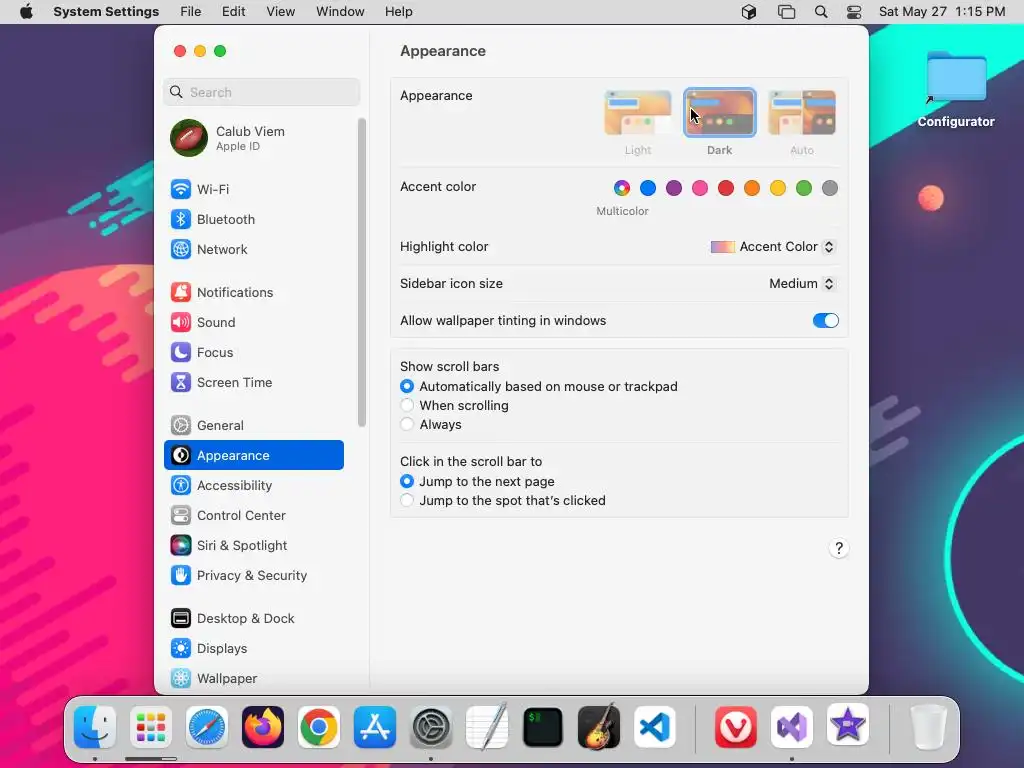1024x768 pixels.
Task: Launch Vivaldi browser from the Dock
Action: pos(736,727)
